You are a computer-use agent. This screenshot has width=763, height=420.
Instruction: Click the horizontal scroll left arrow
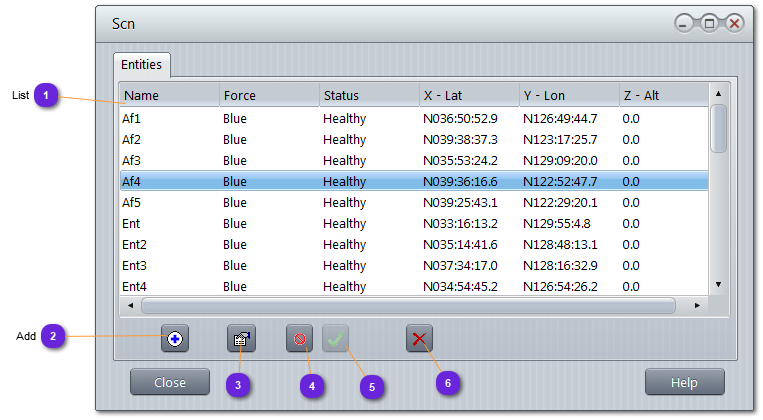tap(129, 304)
